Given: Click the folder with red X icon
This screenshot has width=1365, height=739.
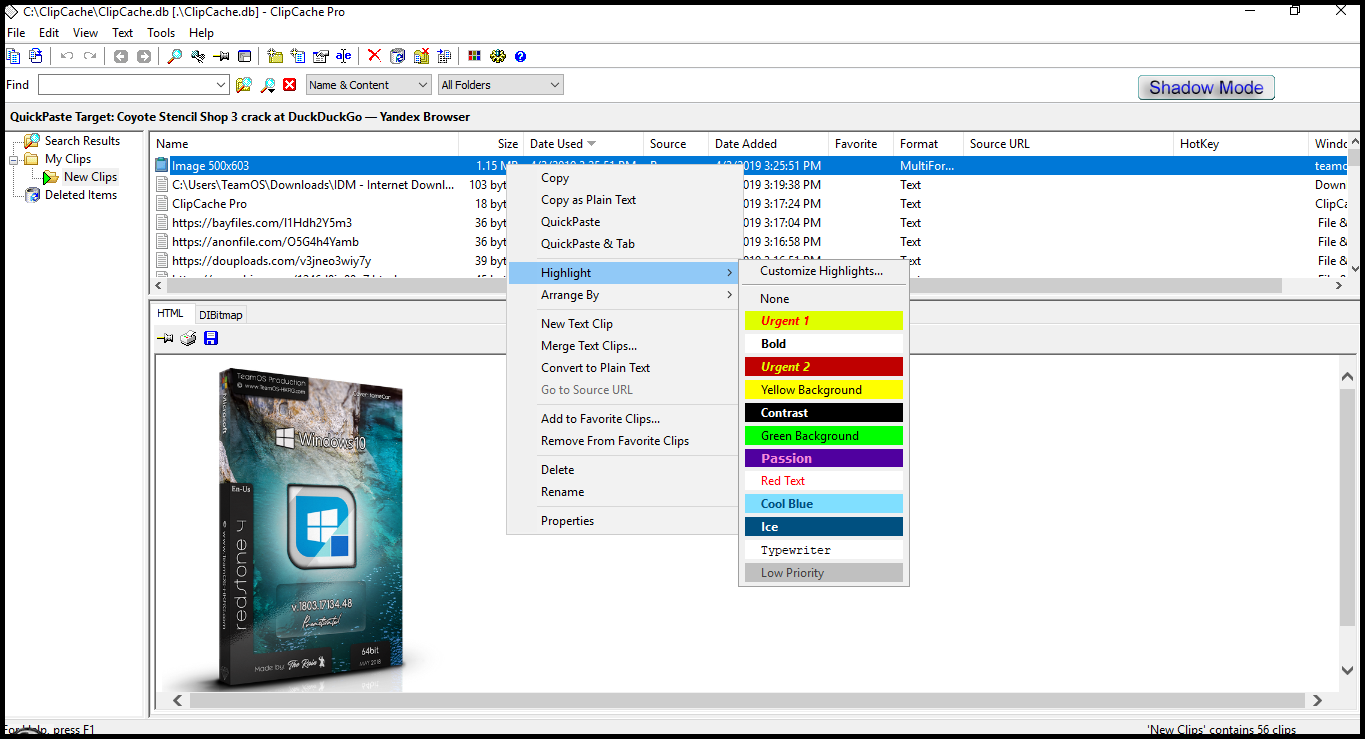Looking at the screenshot, I should [421, 56].
